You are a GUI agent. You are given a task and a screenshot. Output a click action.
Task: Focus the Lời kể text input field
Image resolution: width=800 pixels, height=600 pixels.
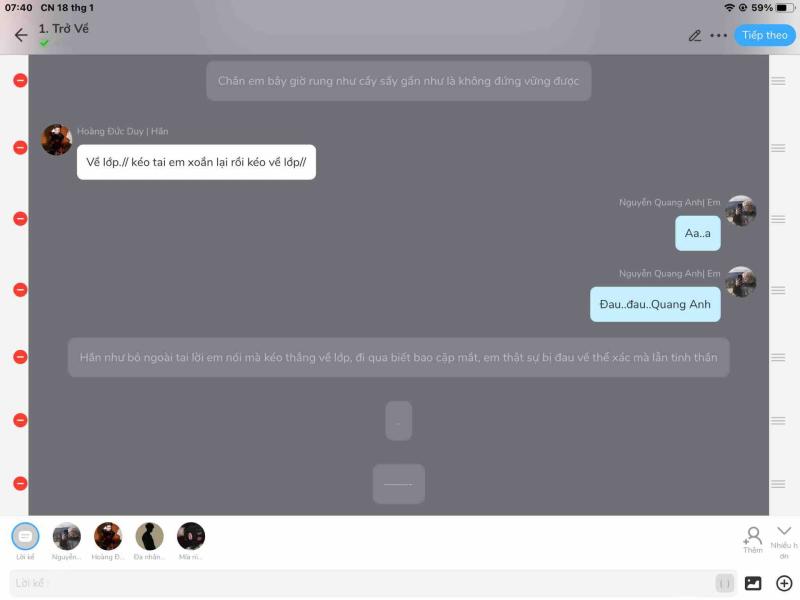(373, 583)
